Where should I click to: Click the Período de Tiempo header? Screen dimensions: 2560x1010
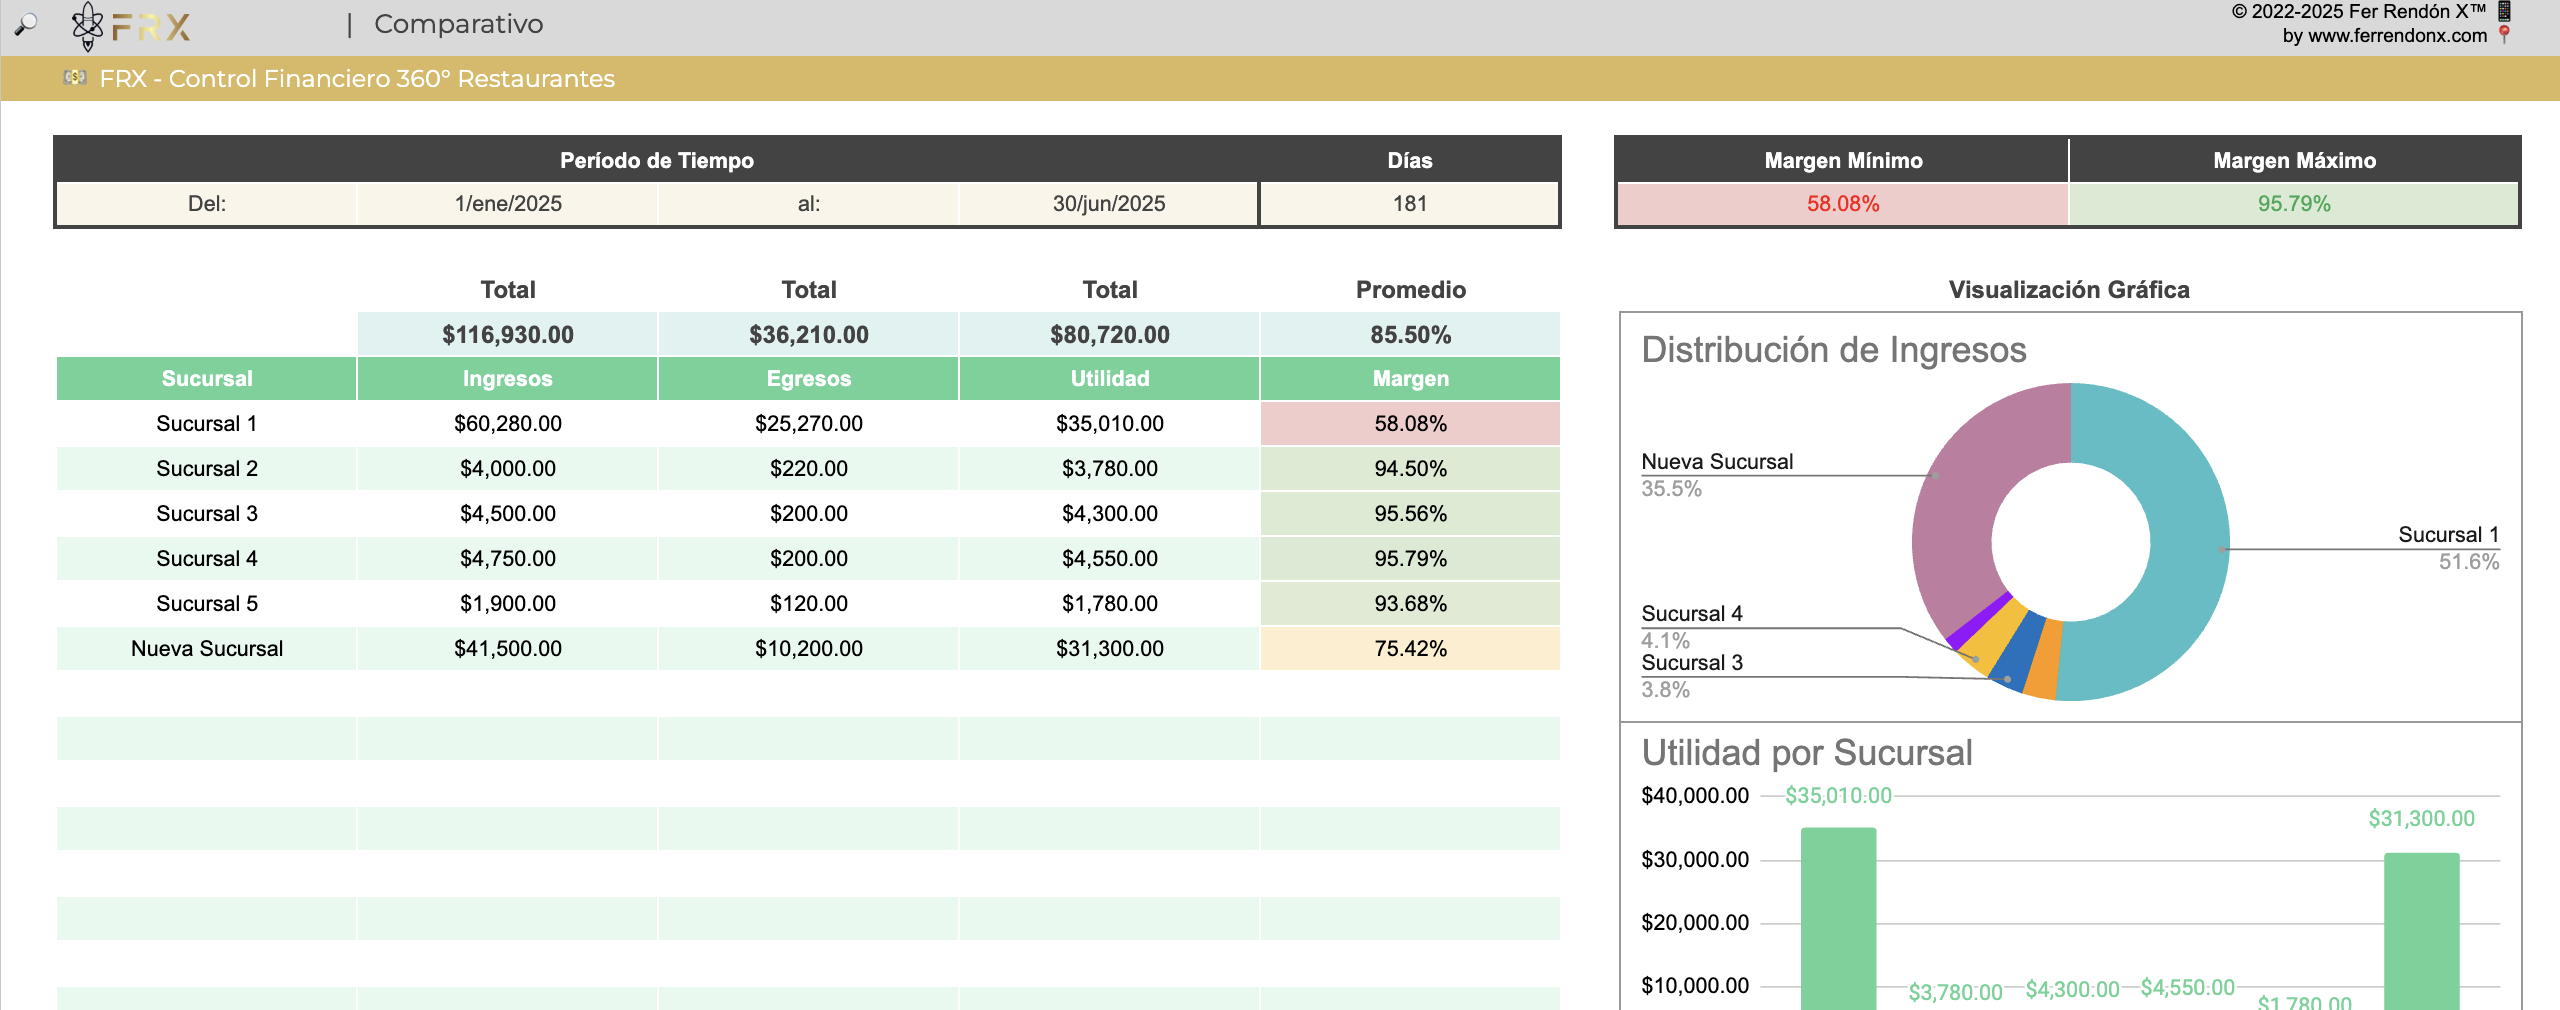657,160
